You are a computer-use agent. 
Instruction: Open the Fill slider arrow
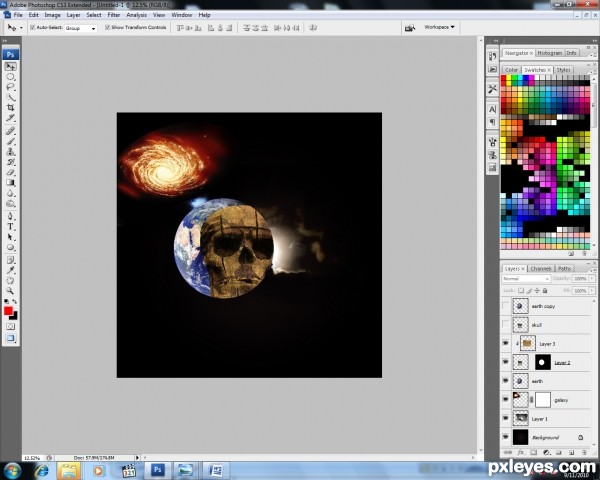[592, 291]
